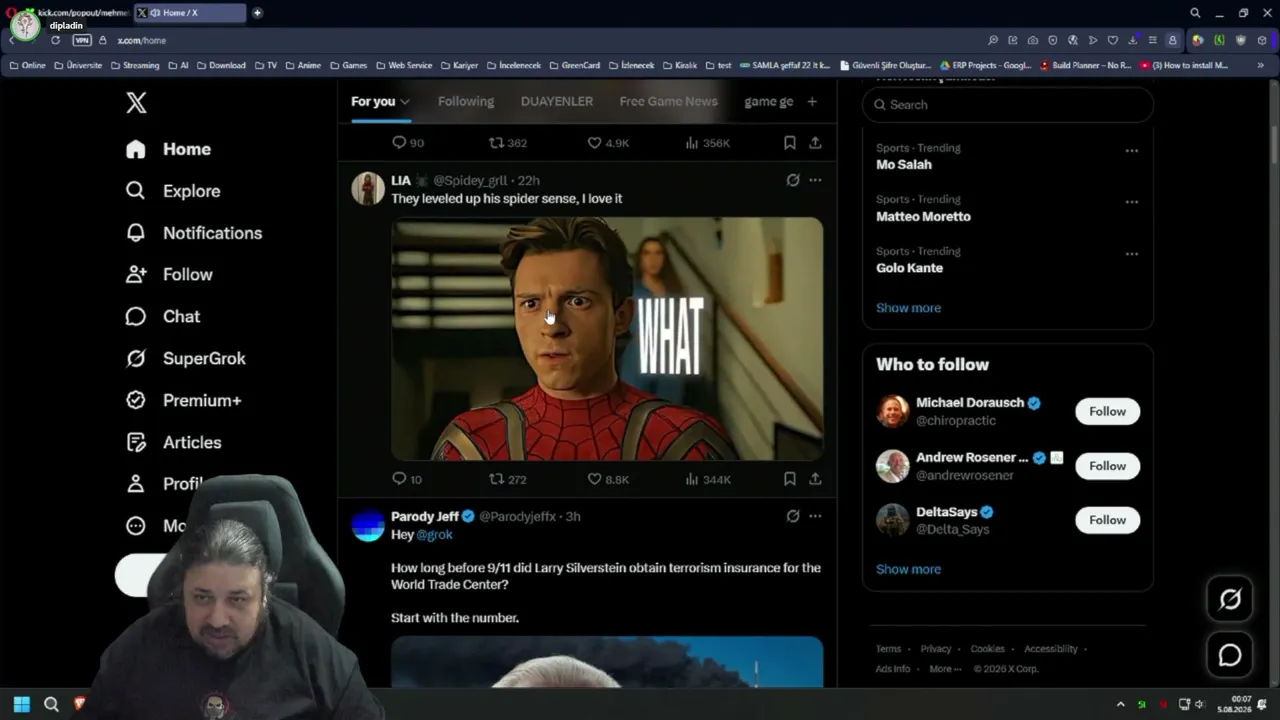The image size is (1280, 720).
Task: Follow DeltaSays
Action: (x=1107, y=520)
